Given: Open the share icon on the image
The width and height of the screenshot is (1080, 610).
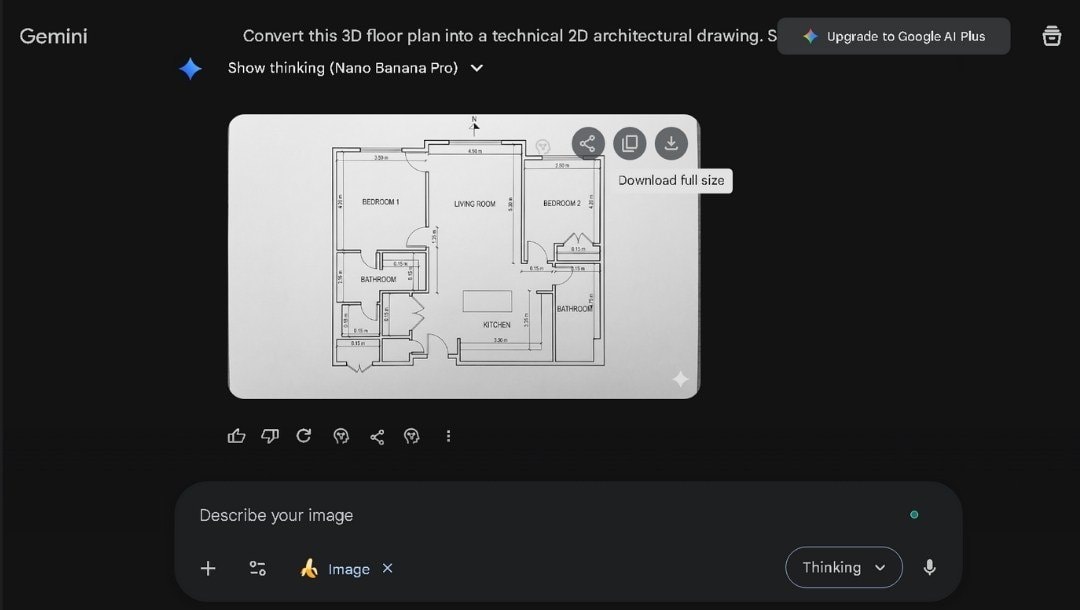Looking at the screenshot, I should [x=588, y=143].
